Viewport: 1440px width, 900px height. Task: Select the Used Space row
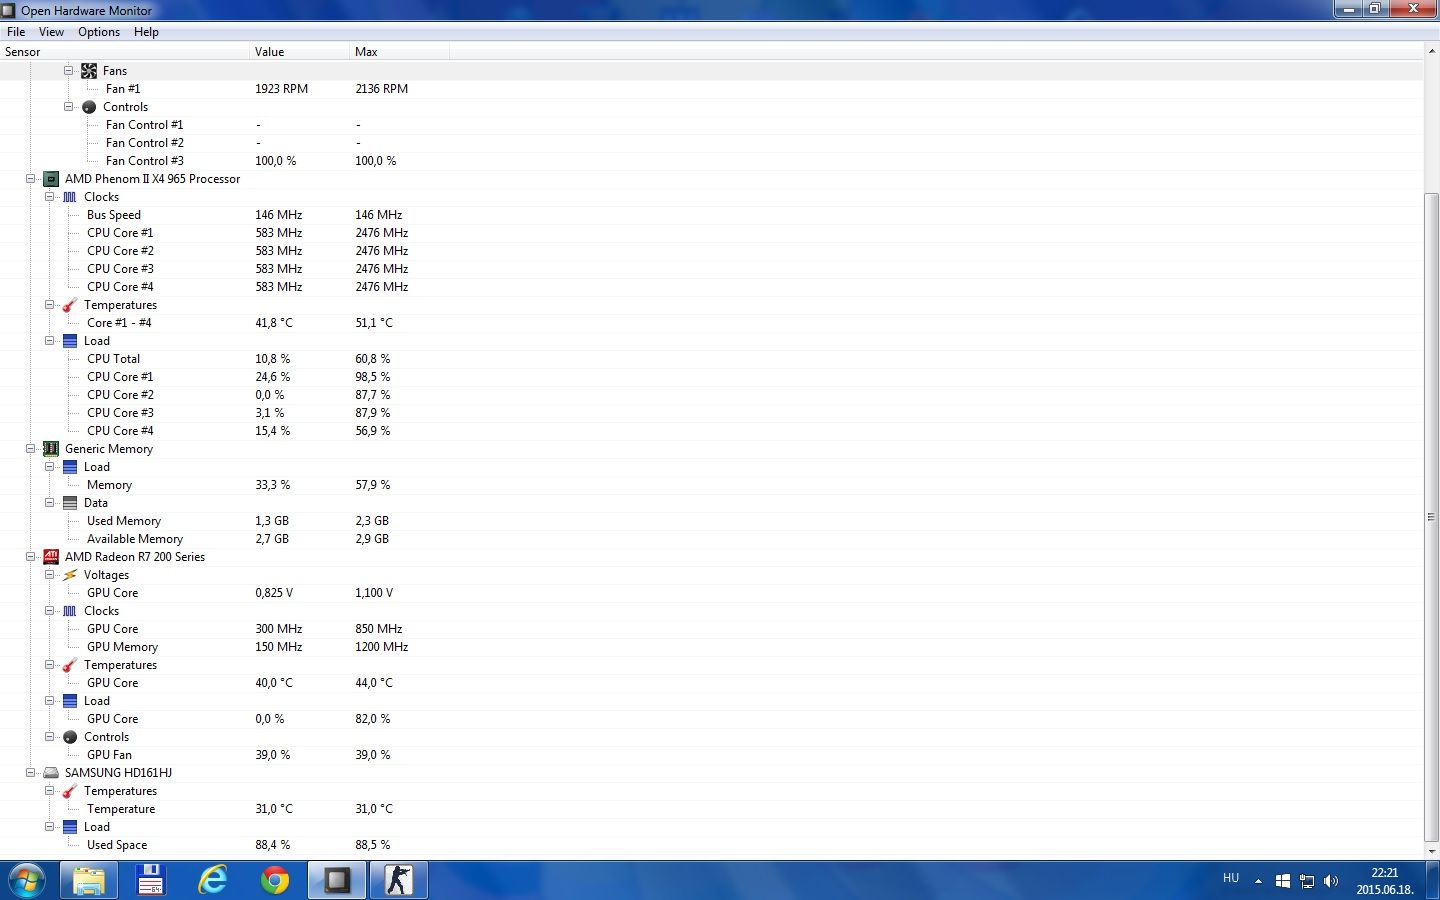[711, 845]
